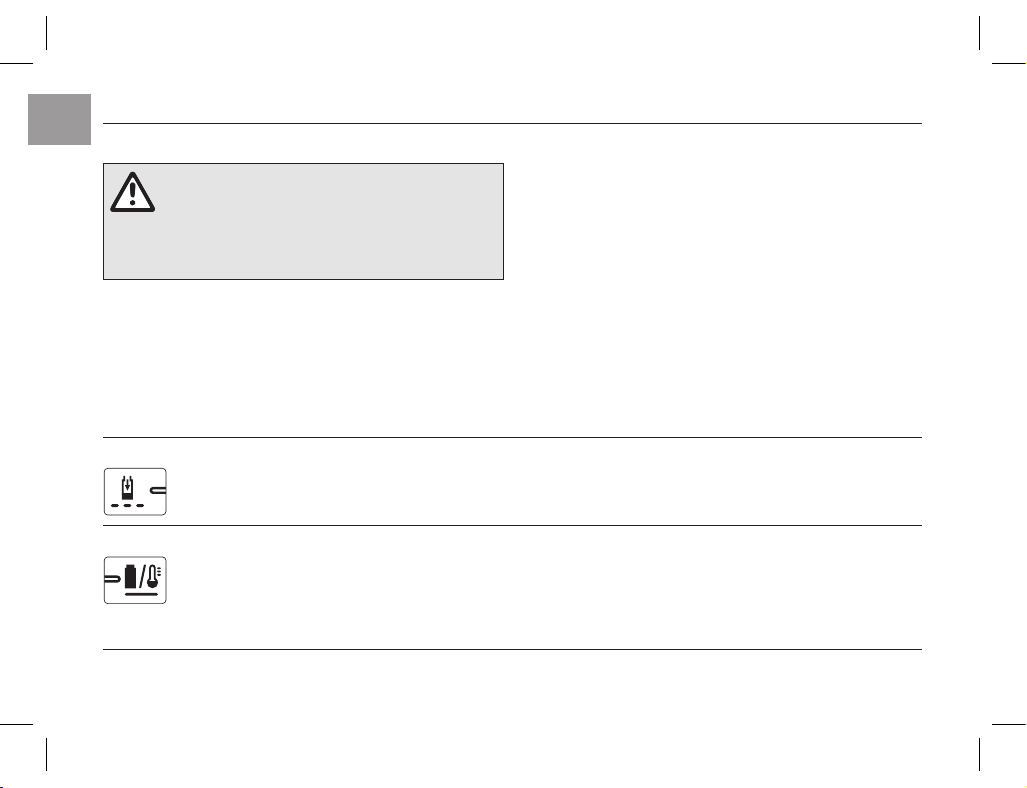Click the bottom horizontal rule of the page
Viewport: 1027px width, 788px height.
point(512,650)
